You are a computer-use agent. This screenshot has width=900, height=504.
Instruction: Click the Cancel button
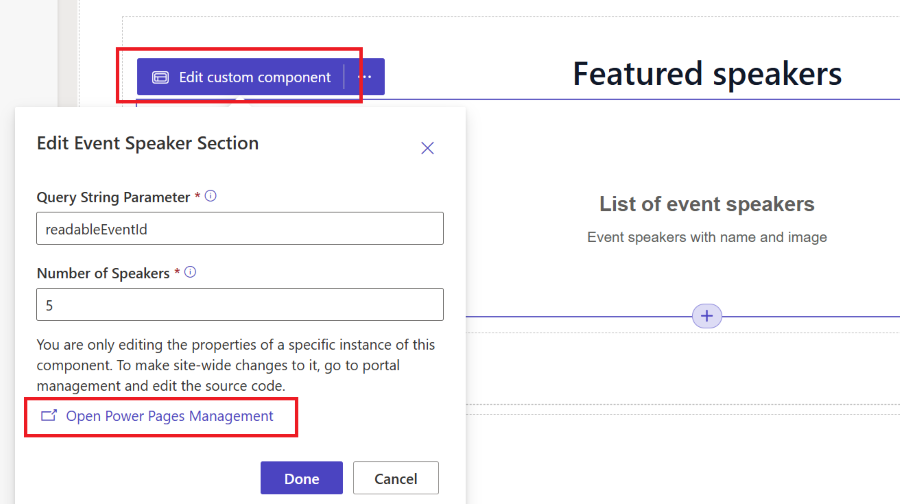395,478
